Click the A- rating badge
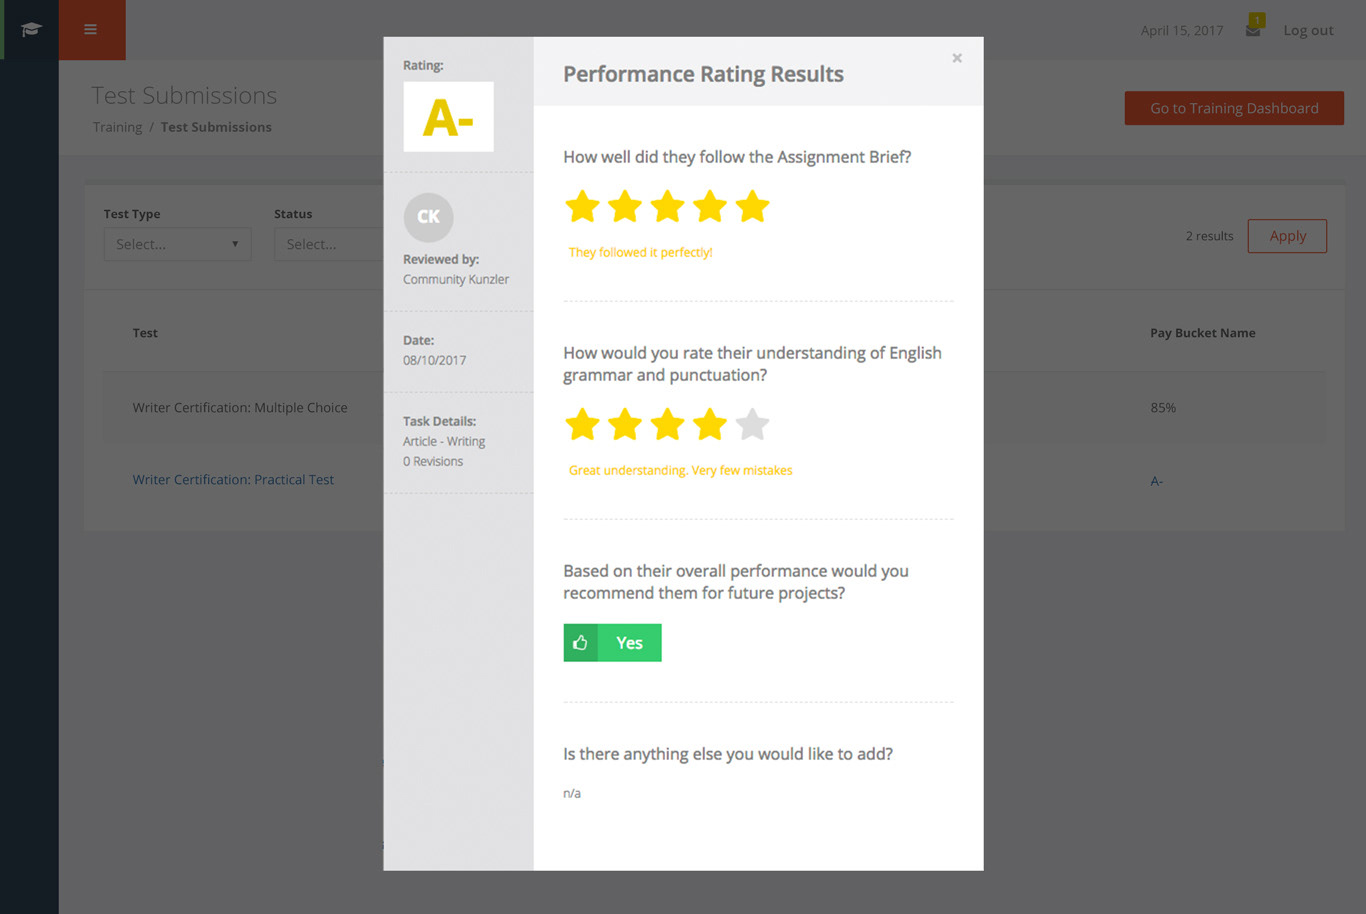Screen dimensions: 1366x914 point(448,117)
